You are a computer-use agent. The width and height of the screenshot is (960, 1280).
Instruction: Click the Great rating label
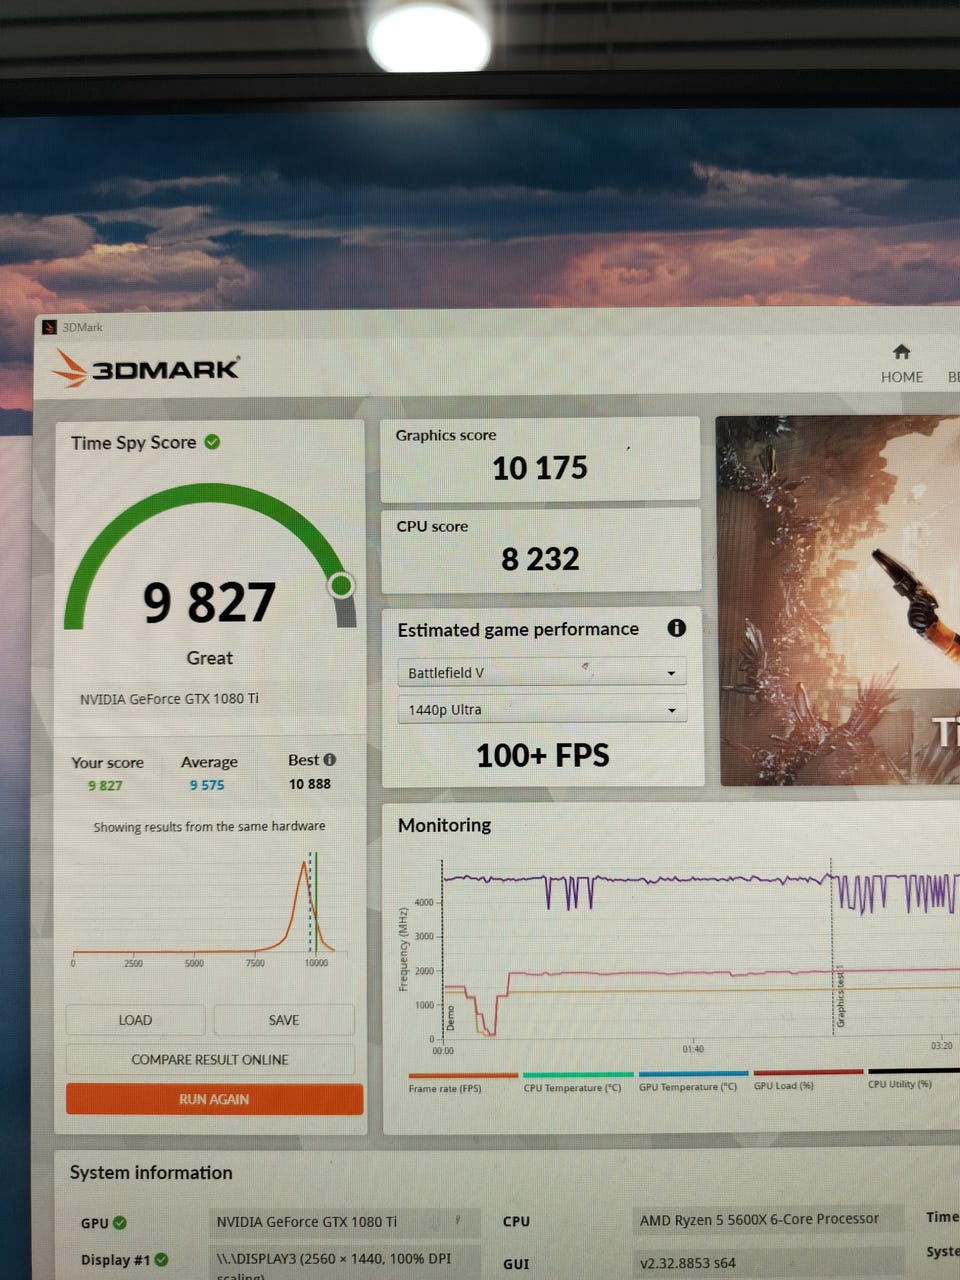pyautogui.click(x=209, y=658)
